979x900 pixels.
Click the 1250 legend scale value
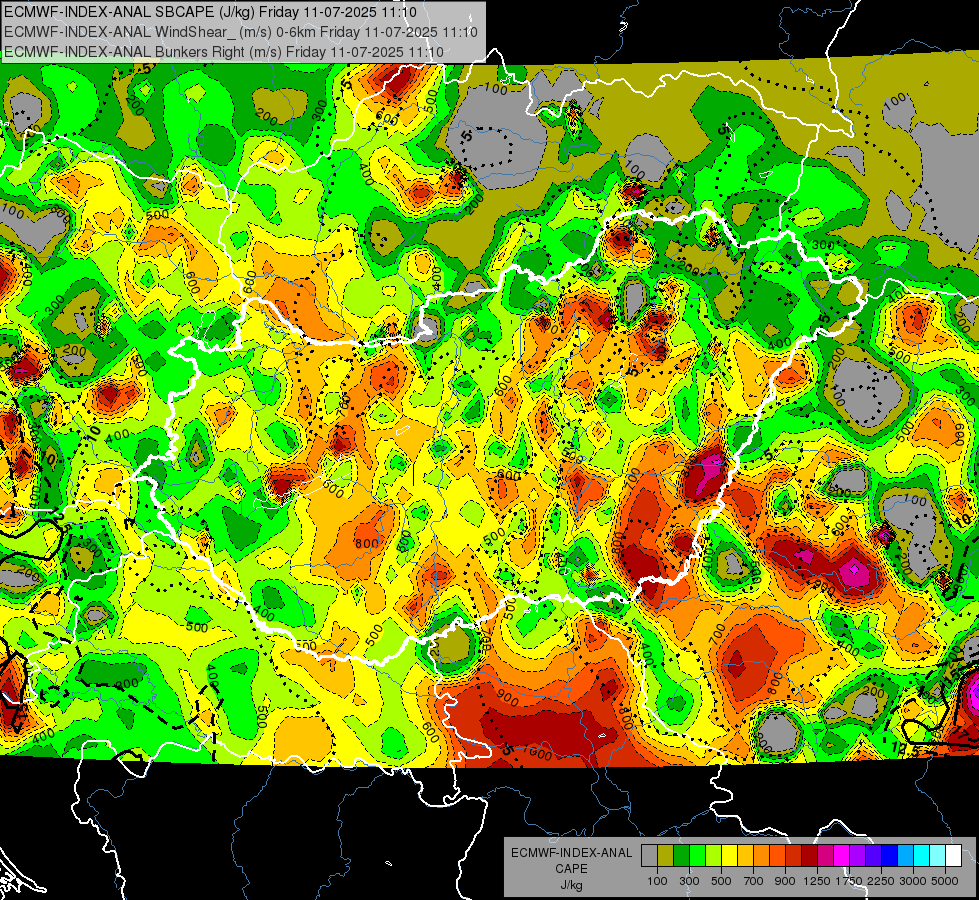[817, 881]
